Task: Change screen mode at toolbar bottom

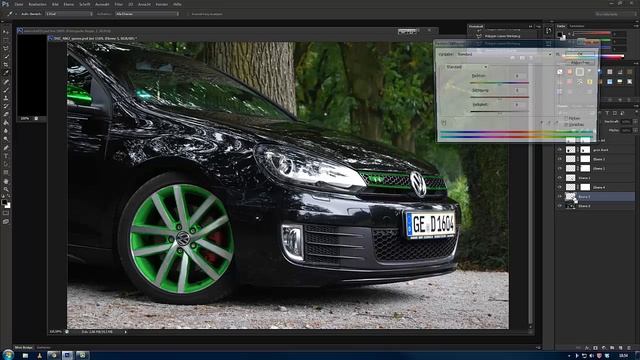Action: pos(6,222)
